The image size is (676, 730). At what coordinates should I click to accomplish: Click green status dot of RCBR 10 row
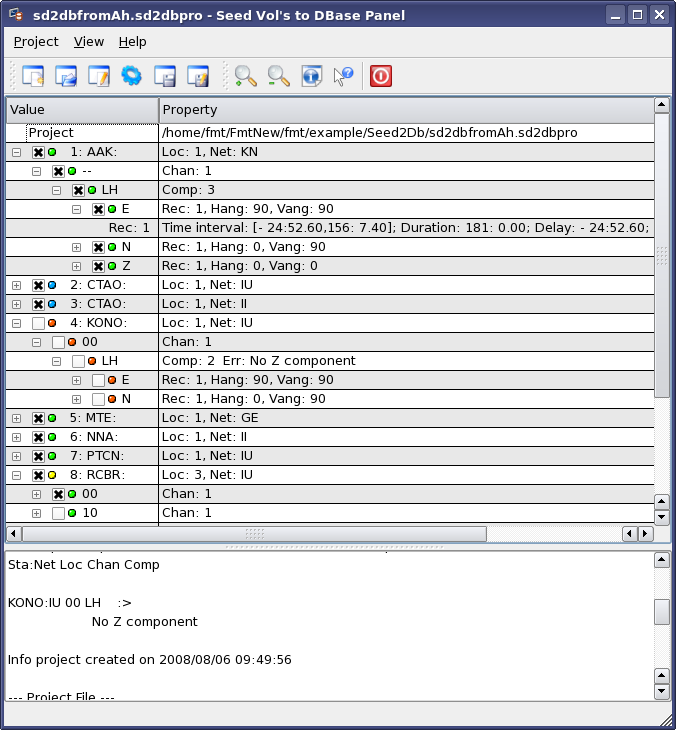pyautogui.click(x=72, y=513)
